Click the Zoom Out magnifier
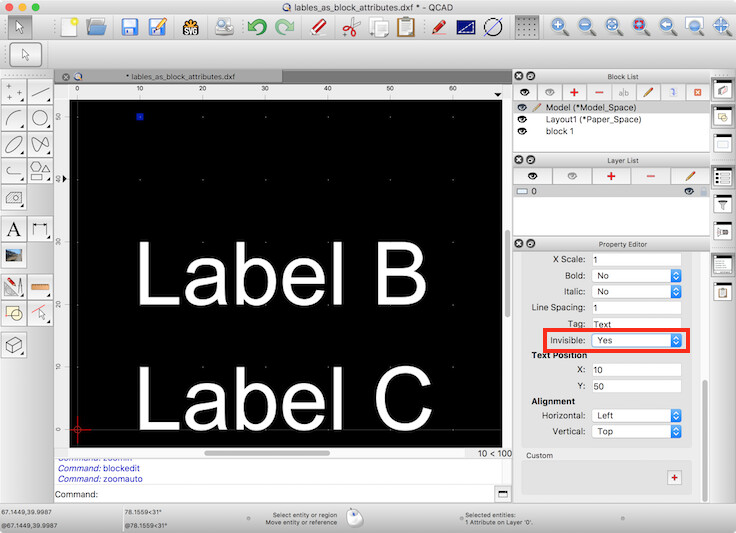 pyautogui.click(x=586, y=26)
